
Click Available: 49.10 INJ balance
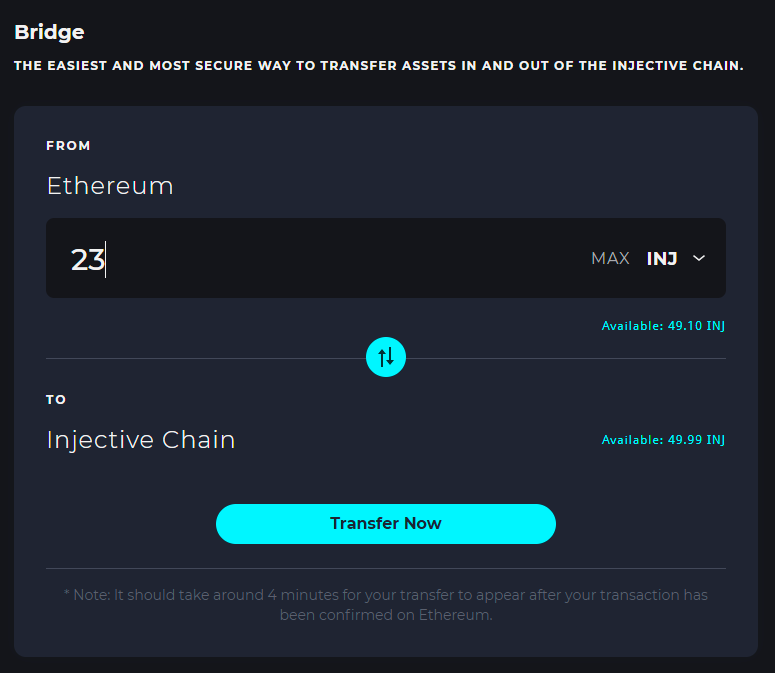pos(663,326)
